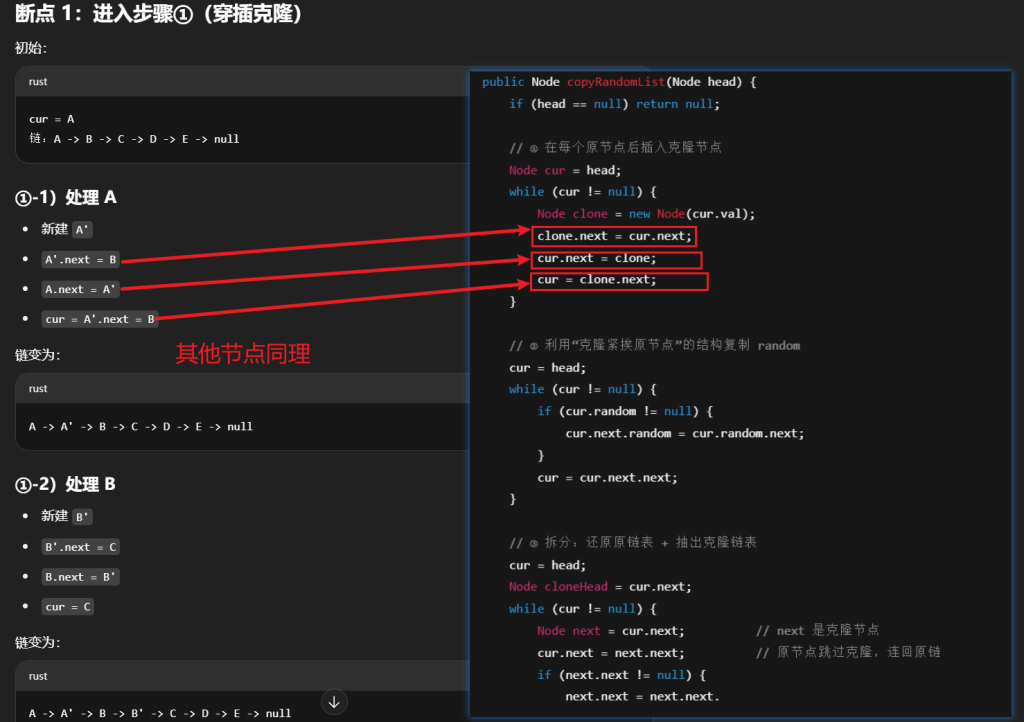Click the heading '断点 1：进入步骤①（穿插克隆）'

point(160,15)
